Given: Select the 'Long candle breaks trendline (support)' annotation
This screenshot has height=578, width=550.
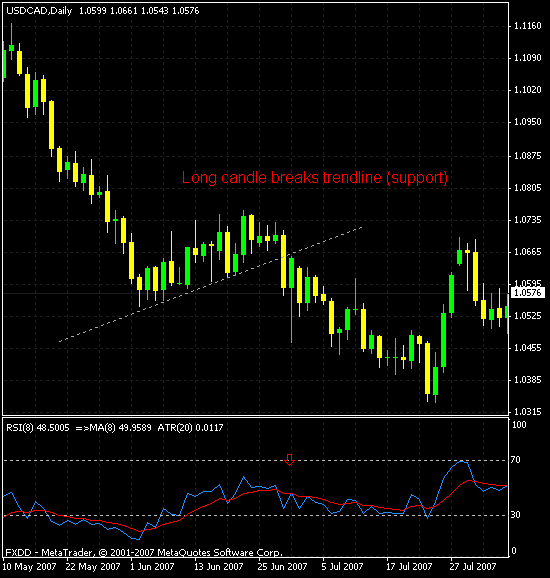Looking at the screenshot, I should point(315,177).
